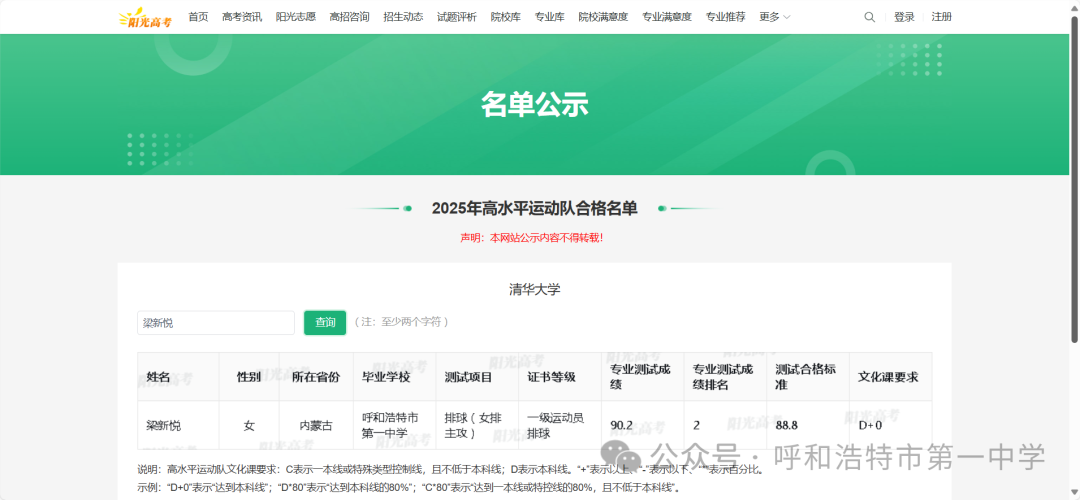Image resolution: width=1080 pixels, height=500 pixels.
Task: Open the 专业库 nav item
Action: (x=550, y=17)
